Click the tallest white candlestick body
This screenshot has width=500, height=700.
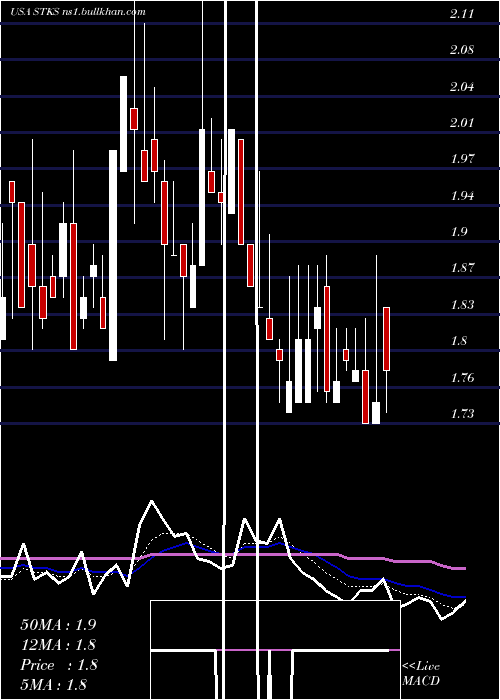(x=113, y=255)
